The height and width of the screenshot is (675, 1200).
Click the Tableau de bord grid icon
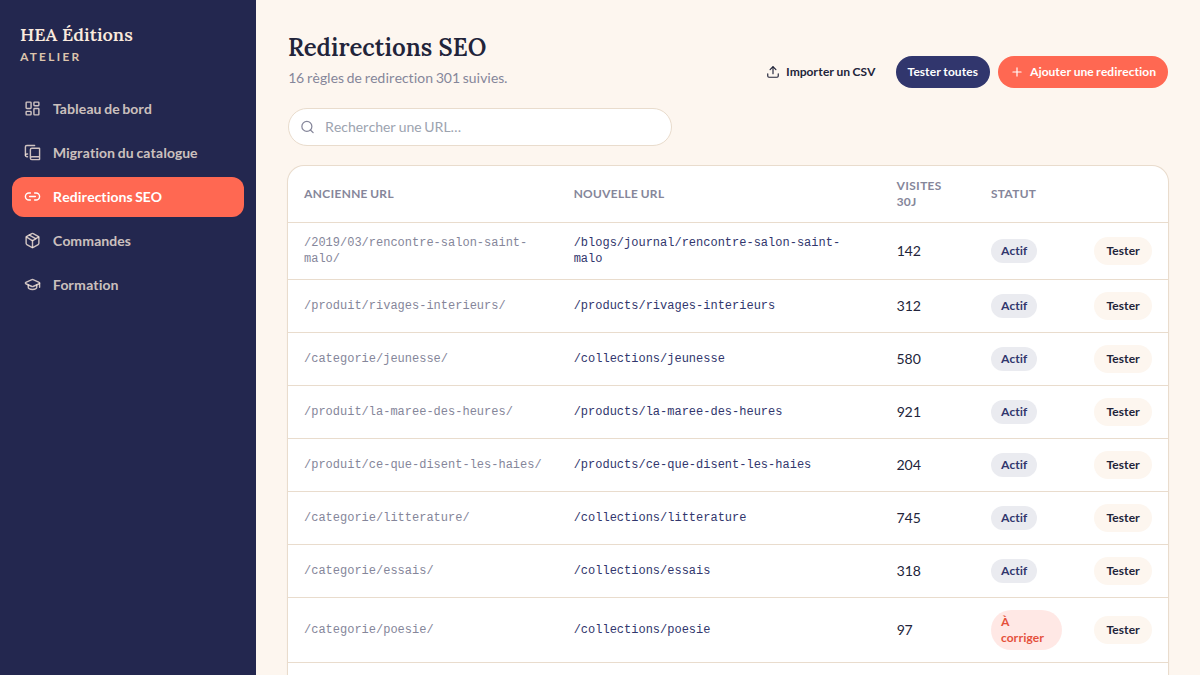[33, 109]
